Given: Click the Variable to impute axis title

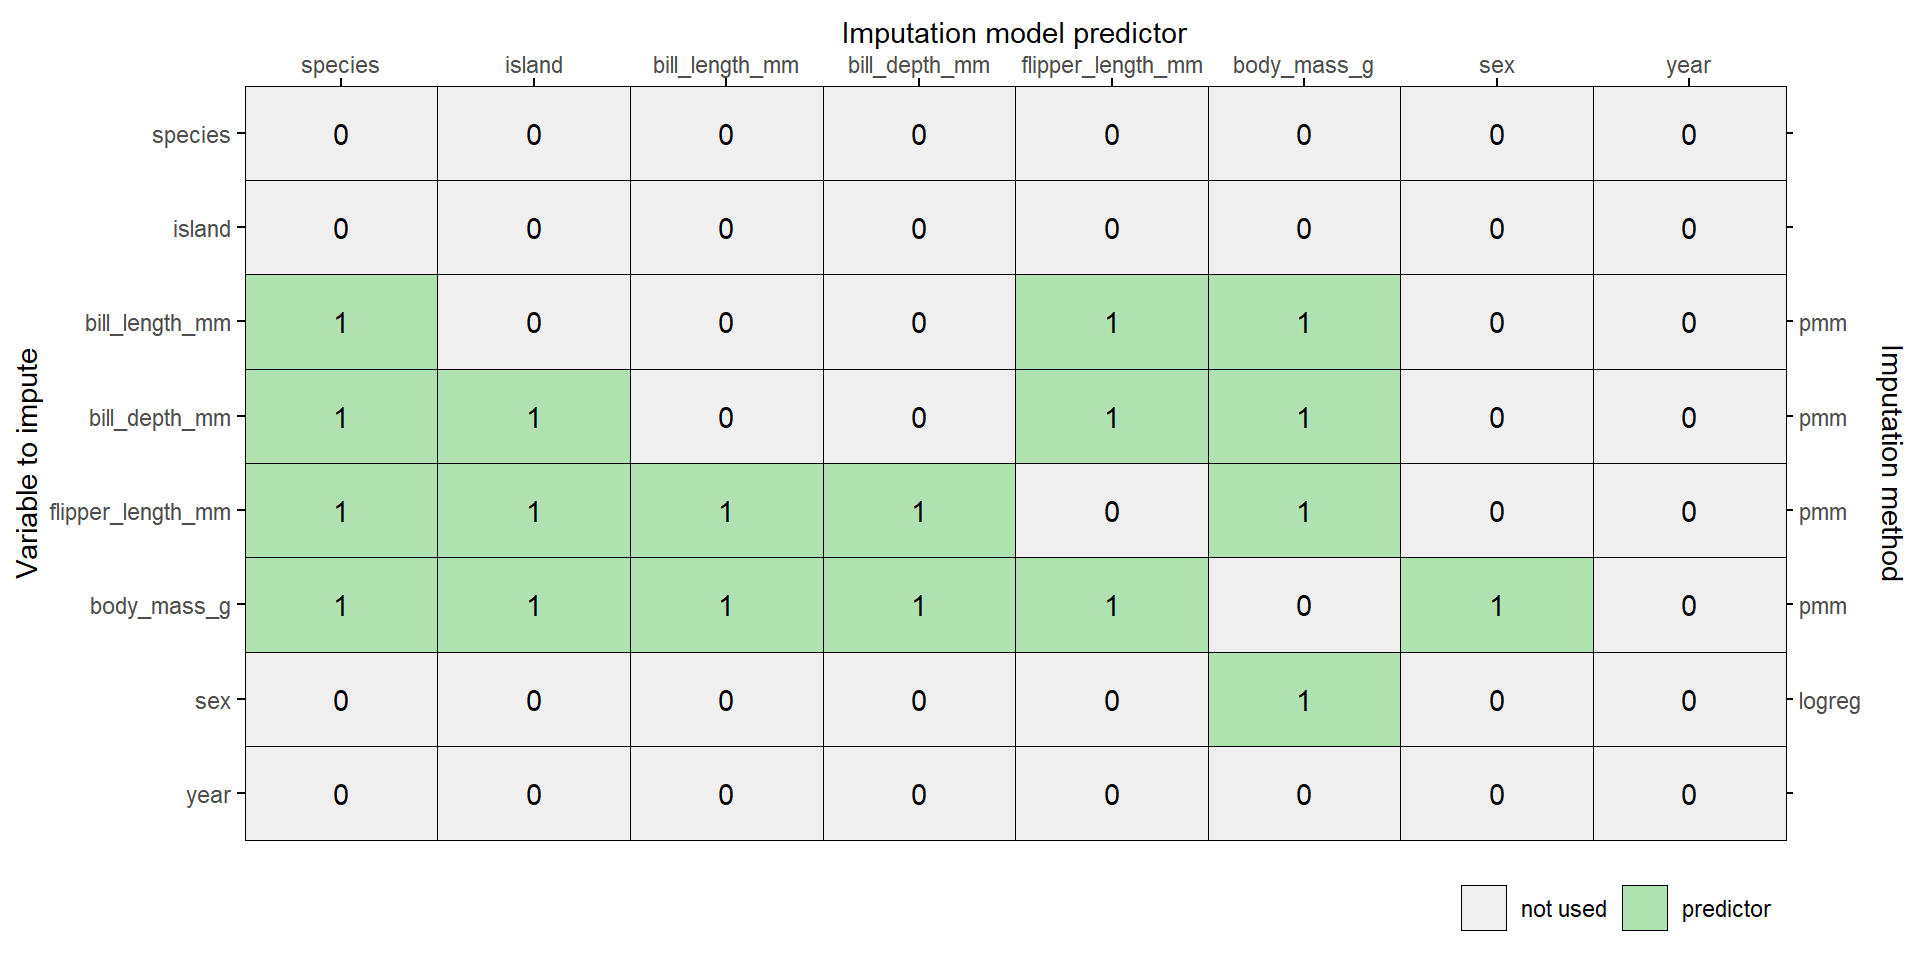Looking at the screenshot, I should (28, 463).
